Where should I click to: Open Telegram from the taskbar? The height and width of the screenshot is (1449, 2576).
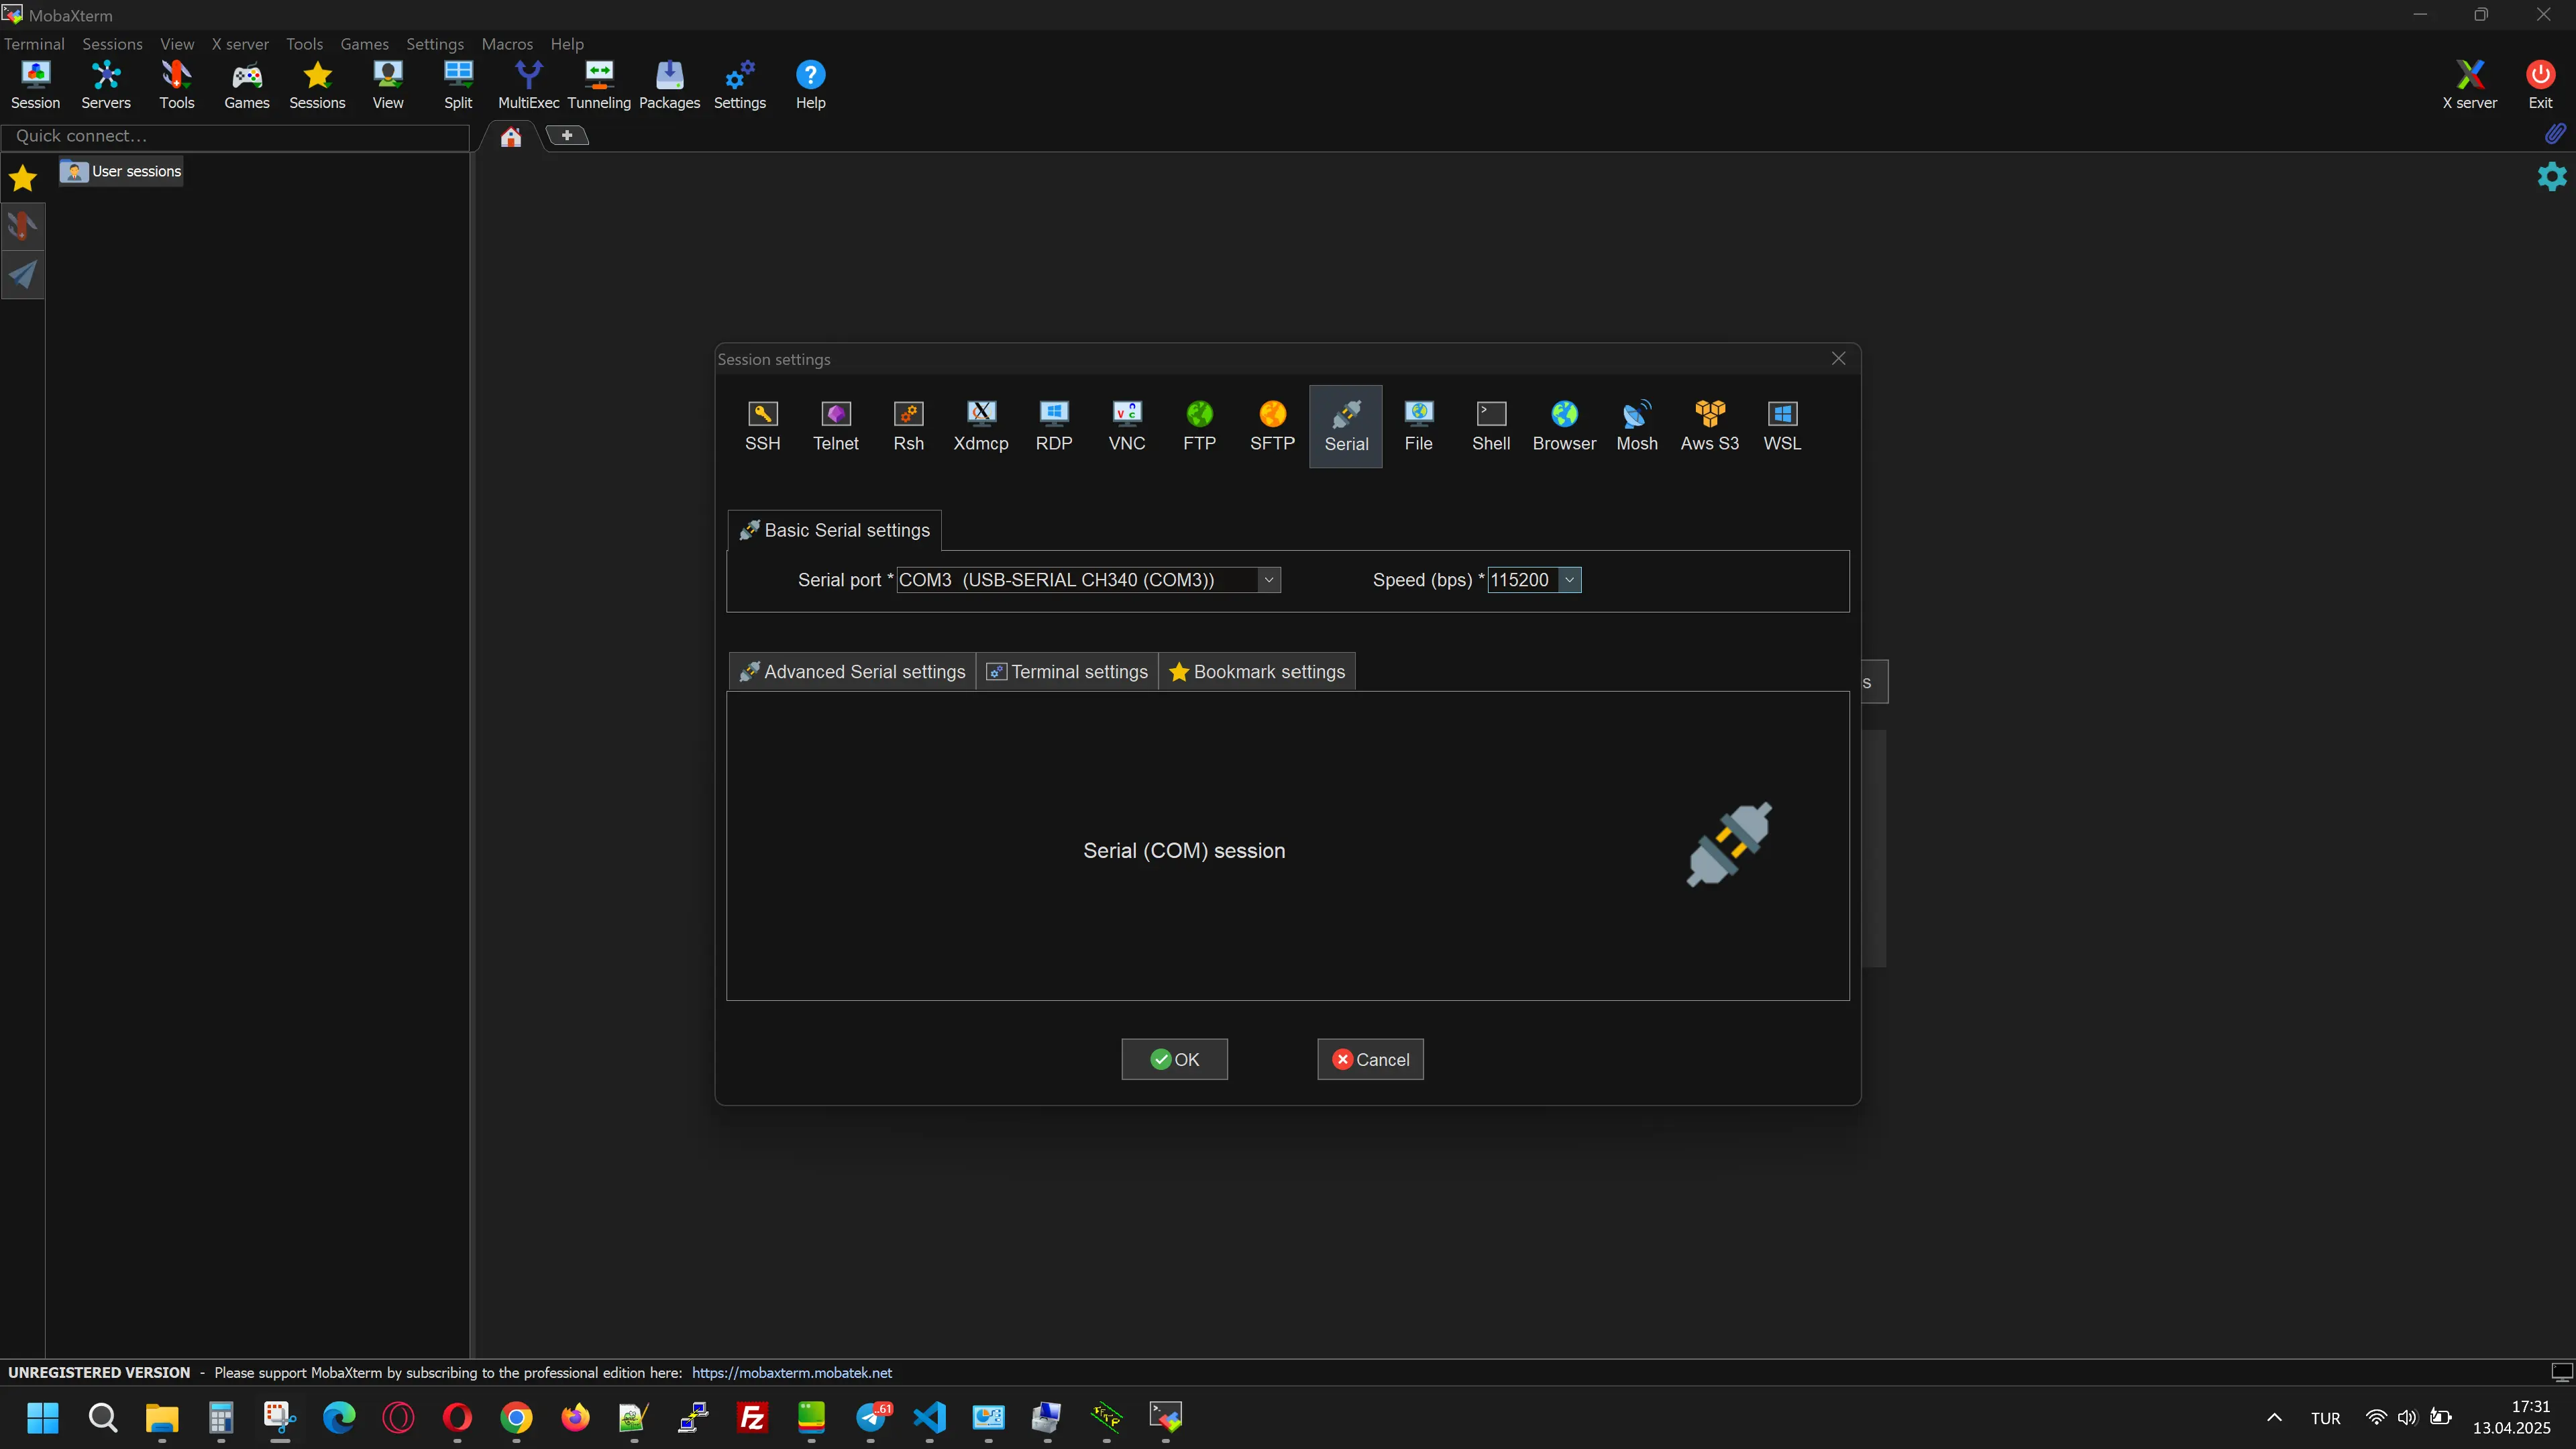pyautogui.click(x=872, y=1417)
